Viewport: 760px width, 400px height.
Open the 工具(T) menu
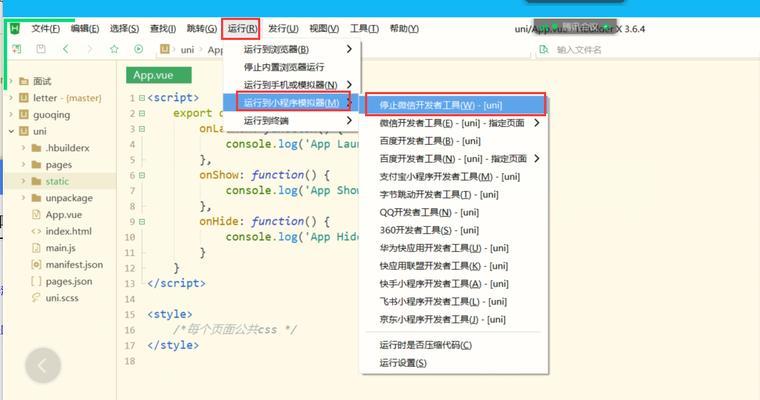(x=364, y=29)
